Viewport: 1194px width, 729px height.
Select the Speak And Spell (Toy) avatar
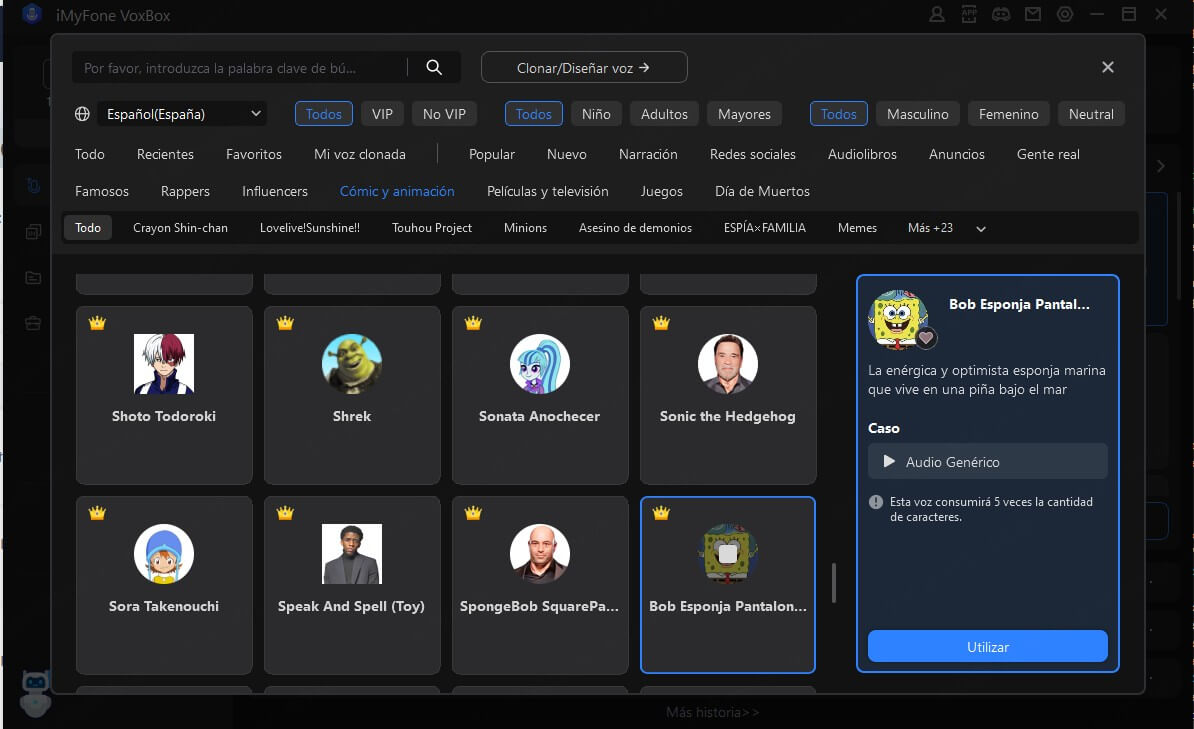click(x=352, y=554)
